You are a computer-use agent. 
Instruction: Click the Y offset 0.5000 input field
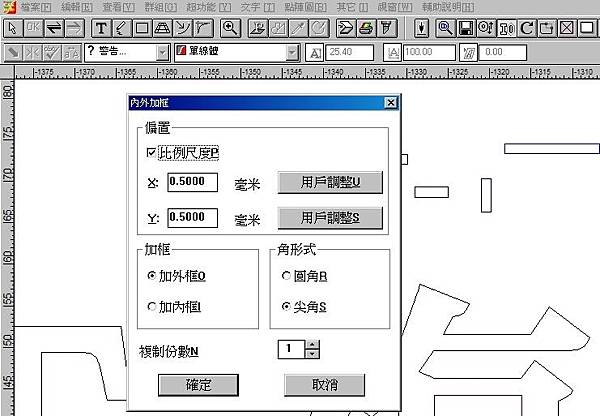192,218
